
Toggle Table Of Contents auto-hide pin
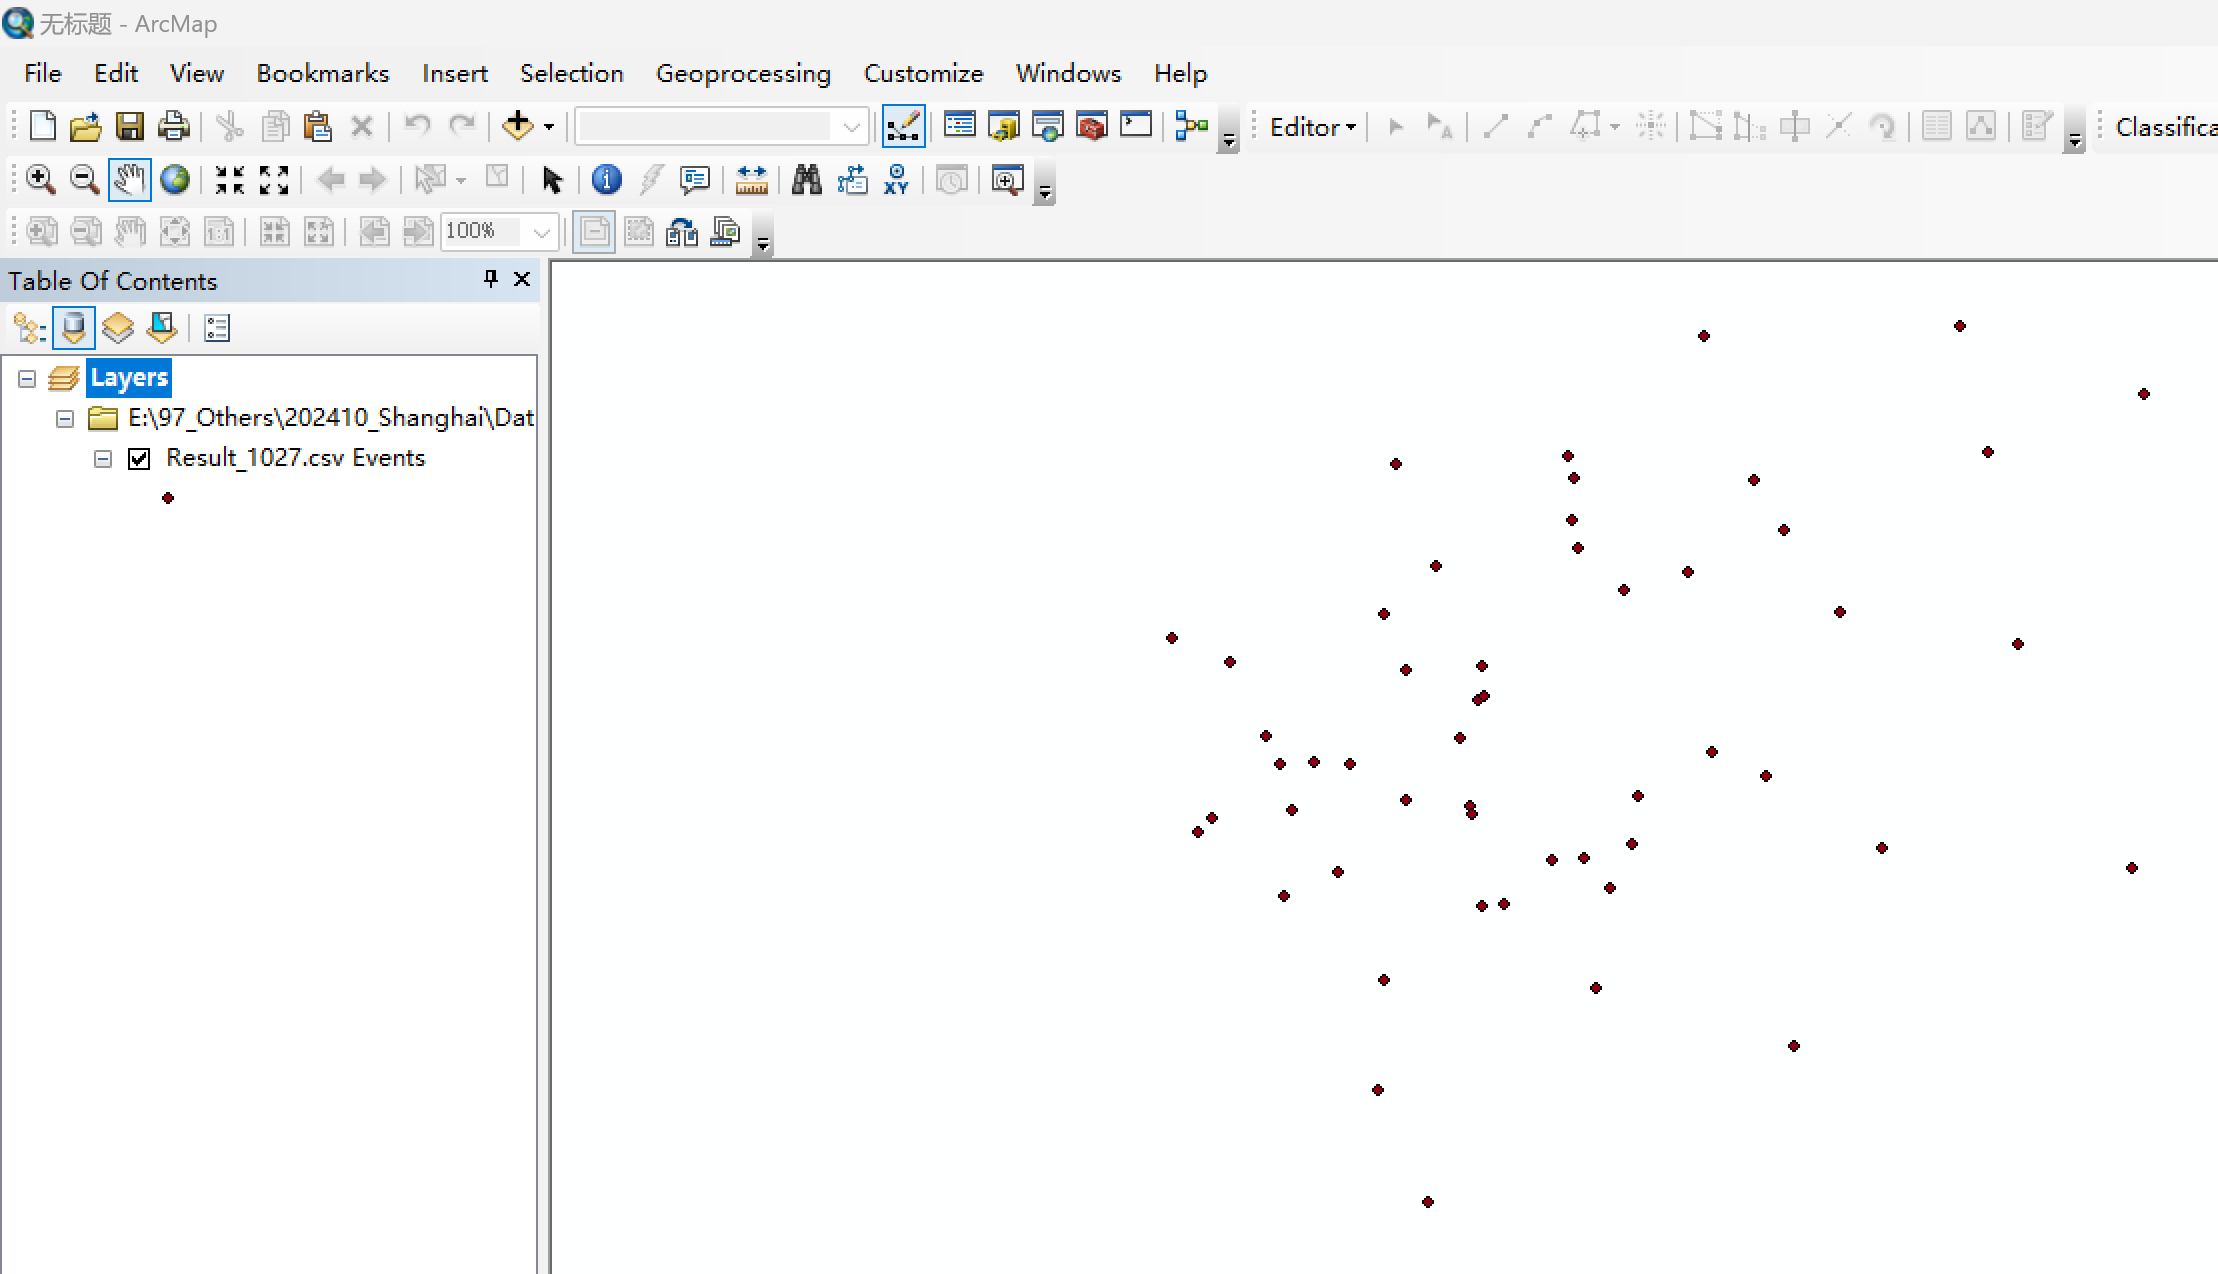point(490,279)
